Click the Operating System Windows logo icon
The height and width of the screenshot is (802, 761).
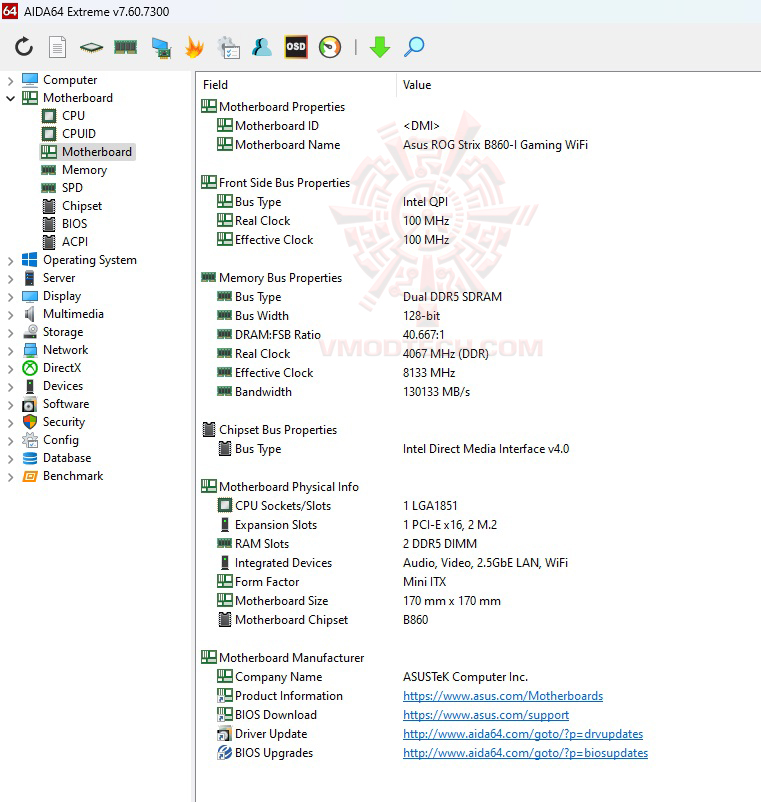[30, 260]
